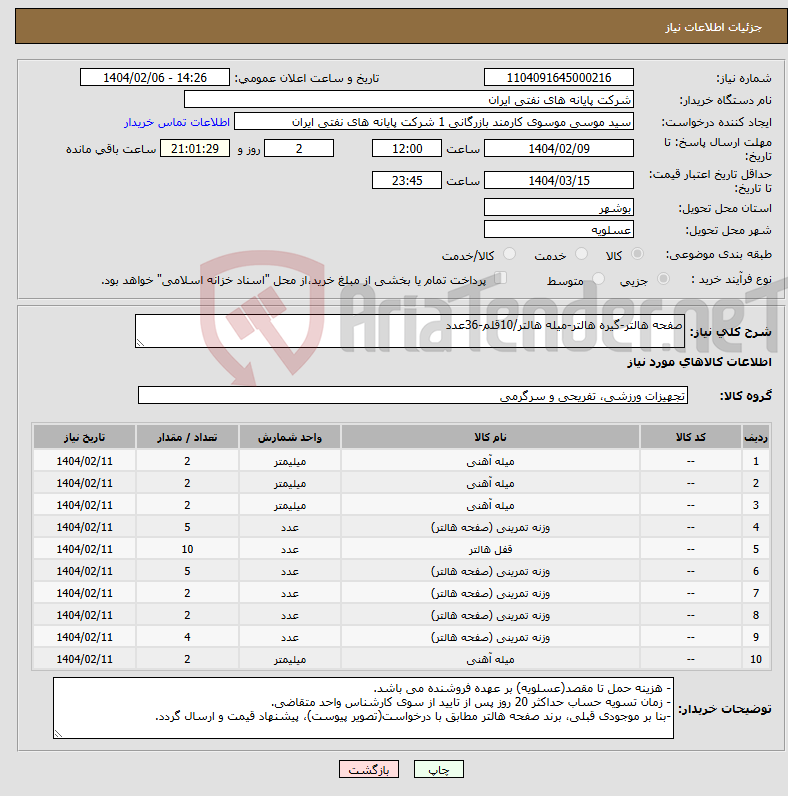Click the کد کالا column header
This screenshot has width=788, height=796.
tap(691, 437)
